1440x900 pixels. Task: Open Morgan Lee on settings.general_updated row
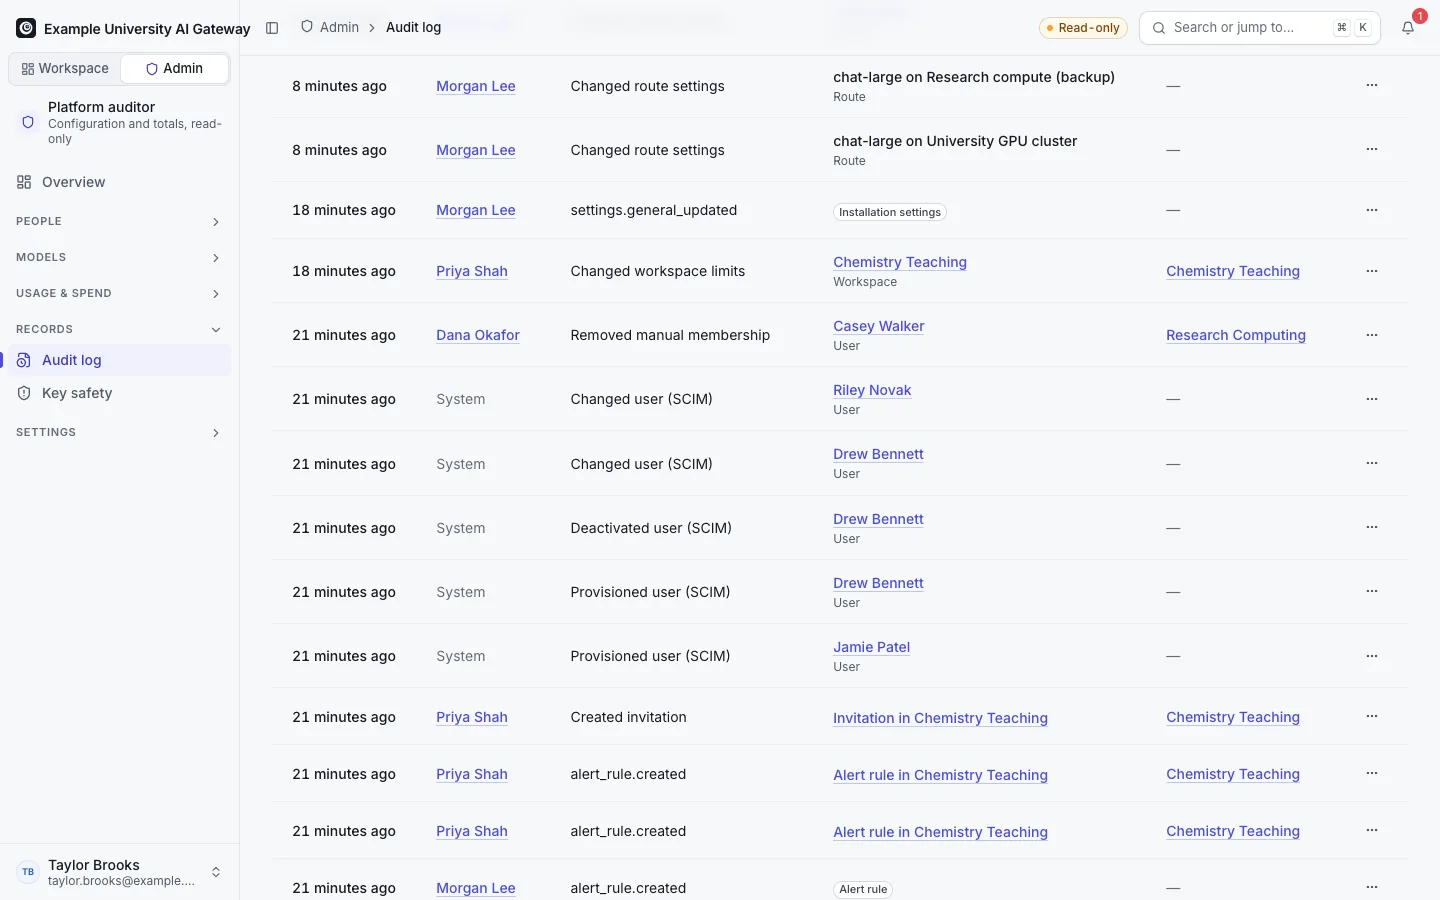pos(476,210)
